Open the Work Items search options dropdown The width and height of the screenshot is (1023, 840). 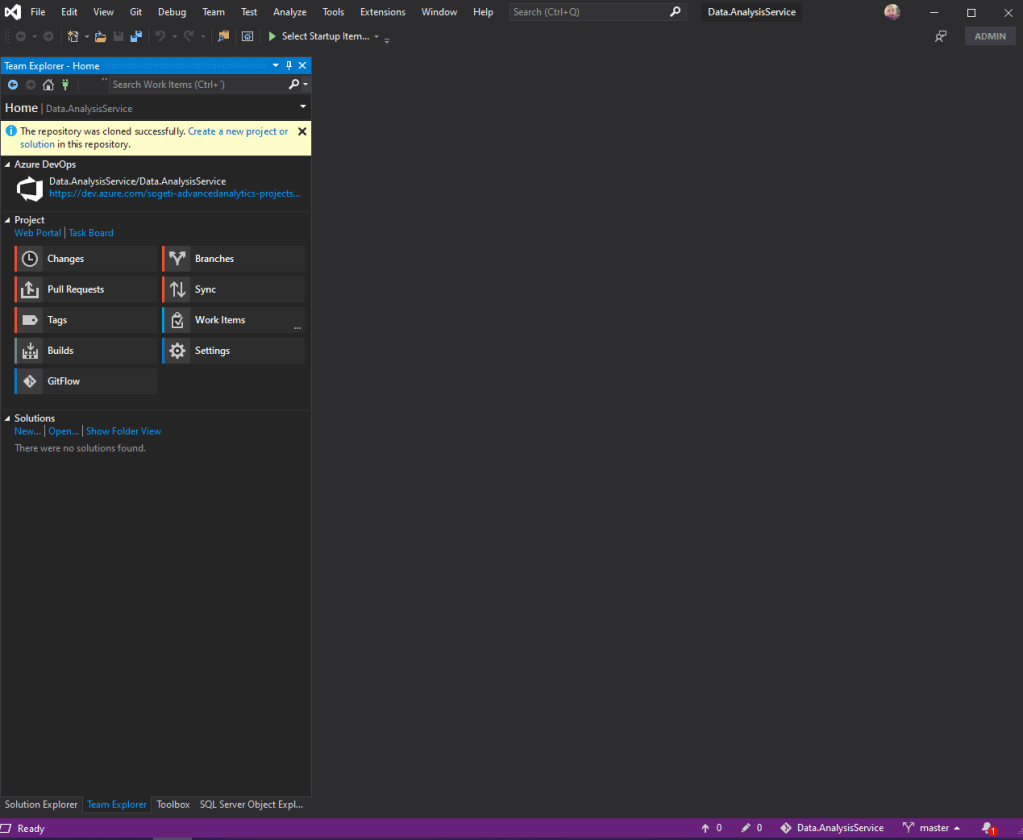click(x=305, y=84)
